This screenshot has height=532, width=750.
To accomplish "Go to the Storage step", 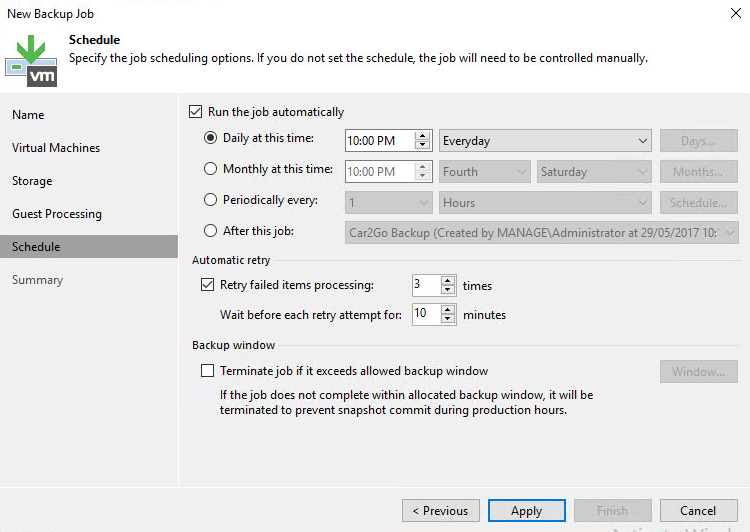I will coord(32,181).
